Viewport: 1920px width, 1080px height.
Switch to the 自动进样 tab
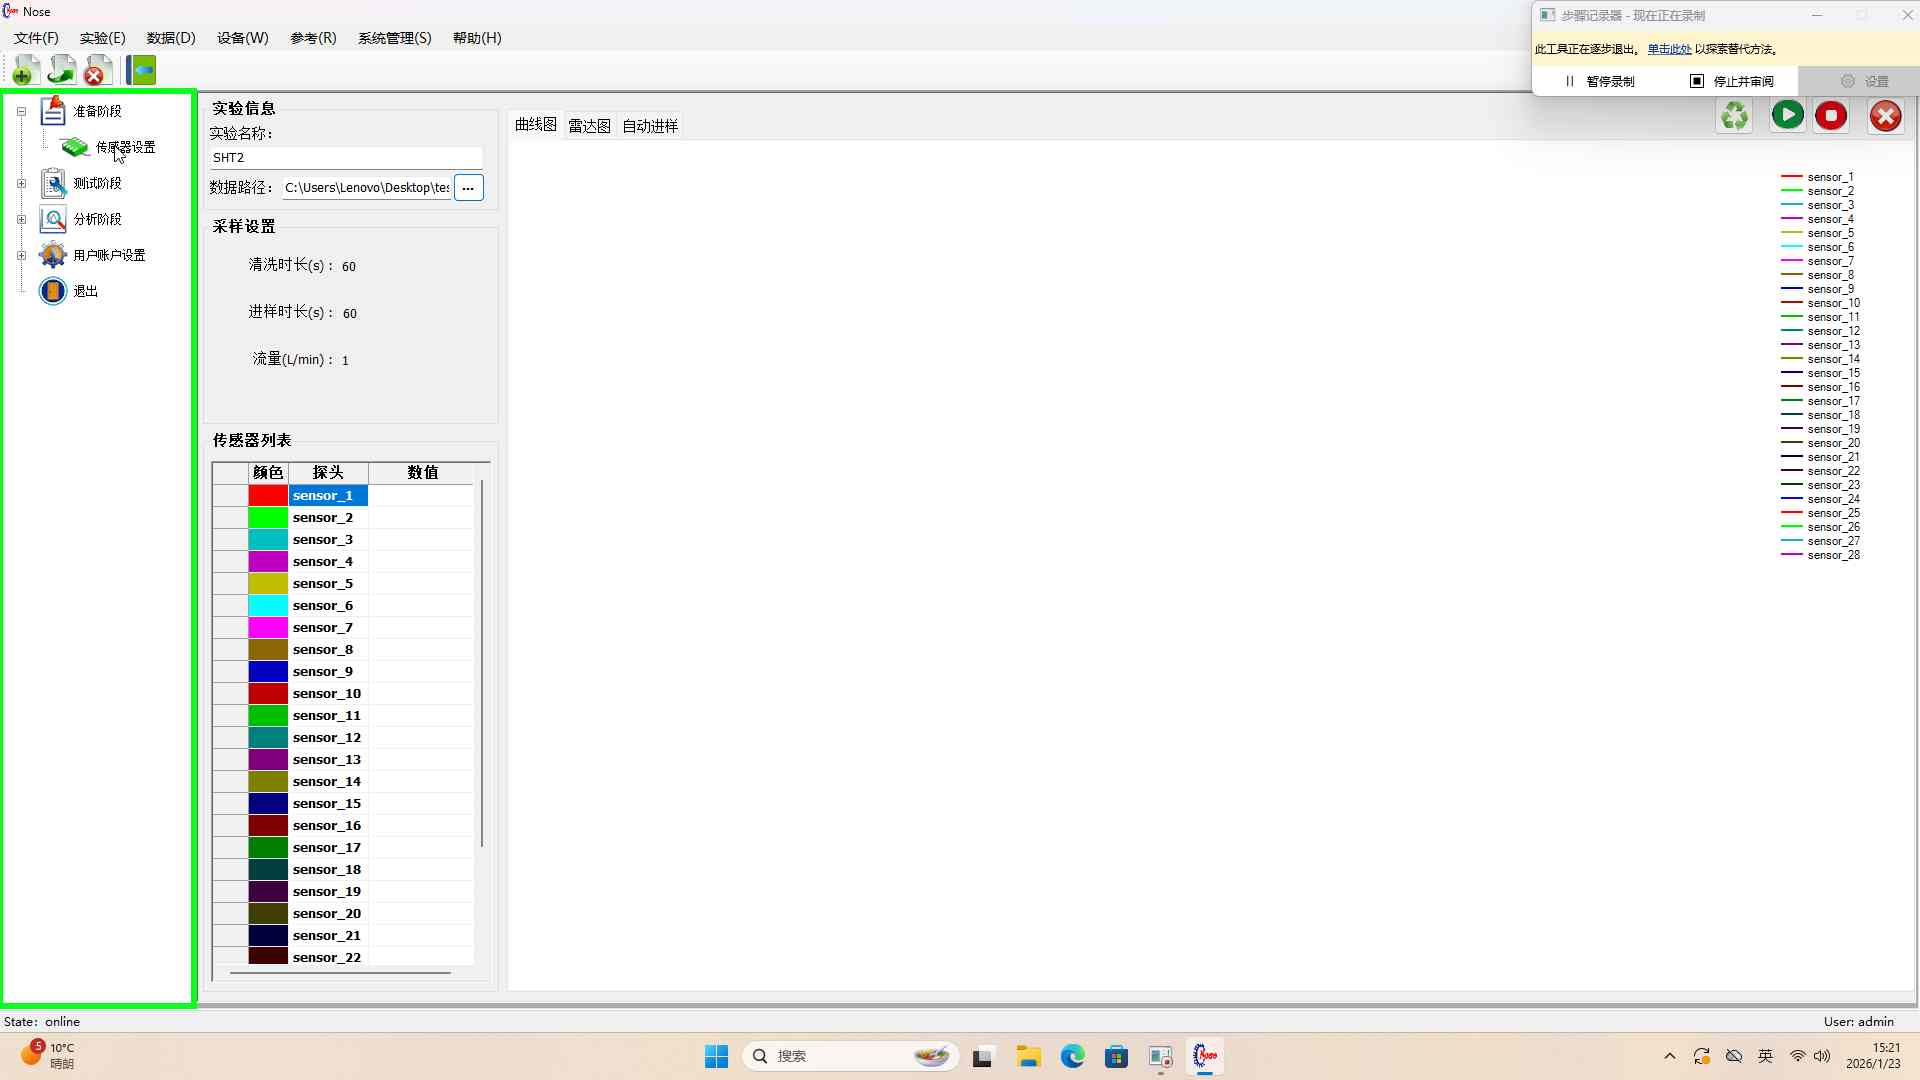[x=649, y=126]
